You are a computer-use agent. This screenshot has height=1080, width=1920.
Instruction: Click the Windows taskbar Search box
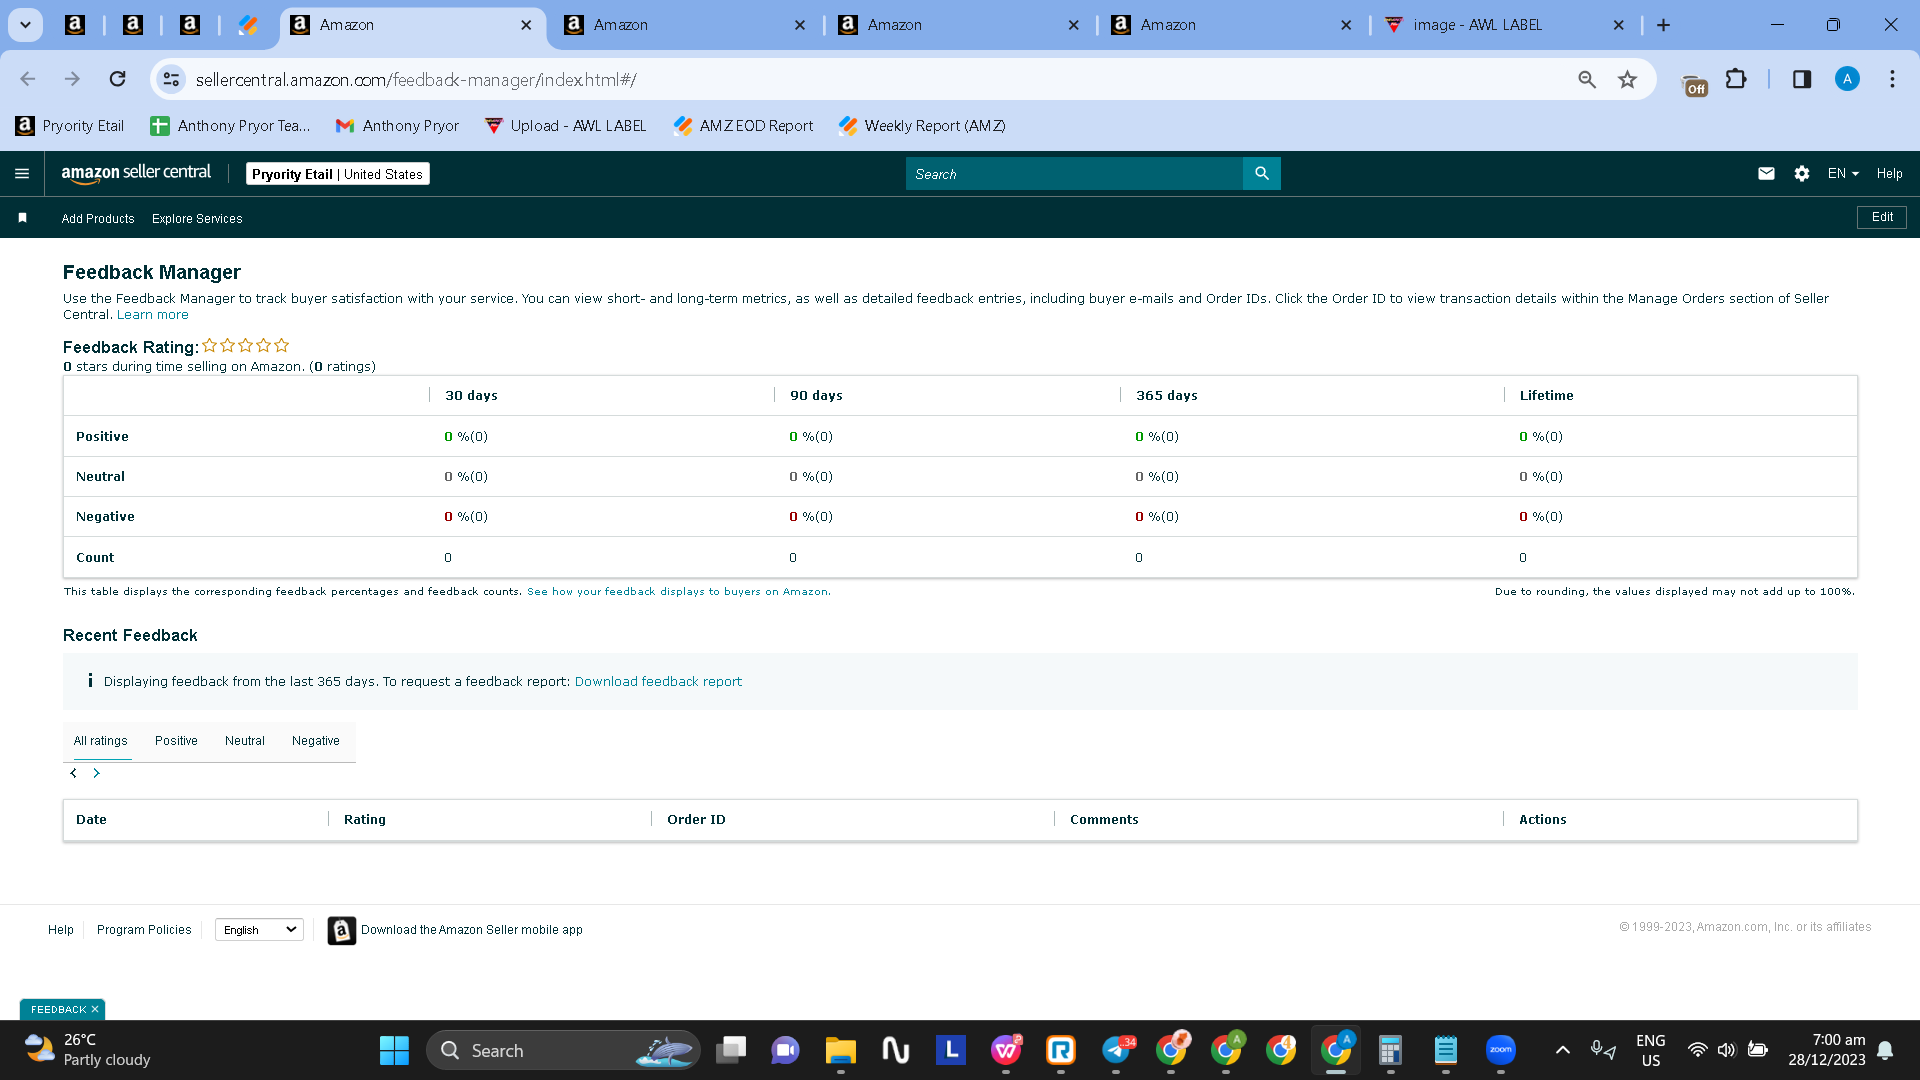[564, 1050]
